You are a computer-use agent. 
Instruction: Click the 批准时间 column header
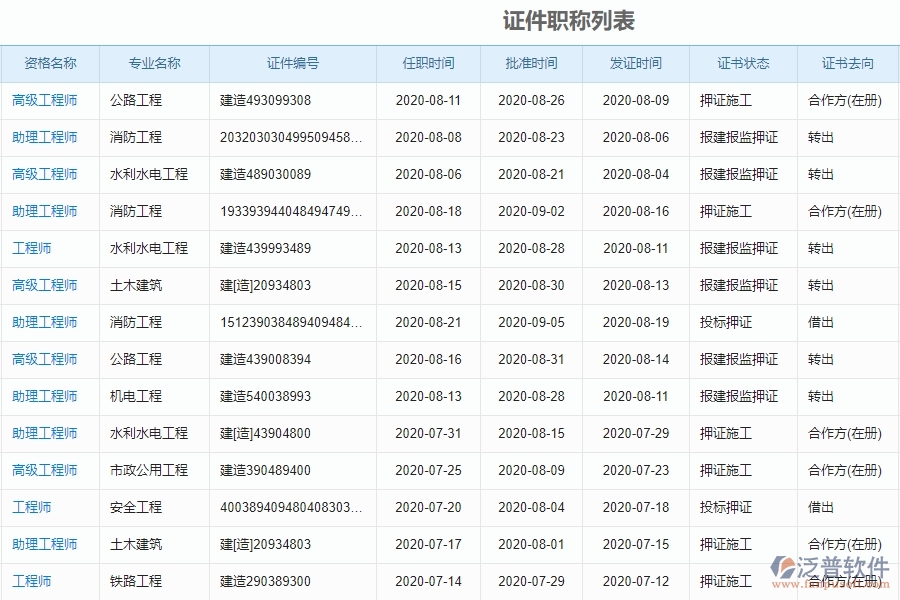point(530,63)
